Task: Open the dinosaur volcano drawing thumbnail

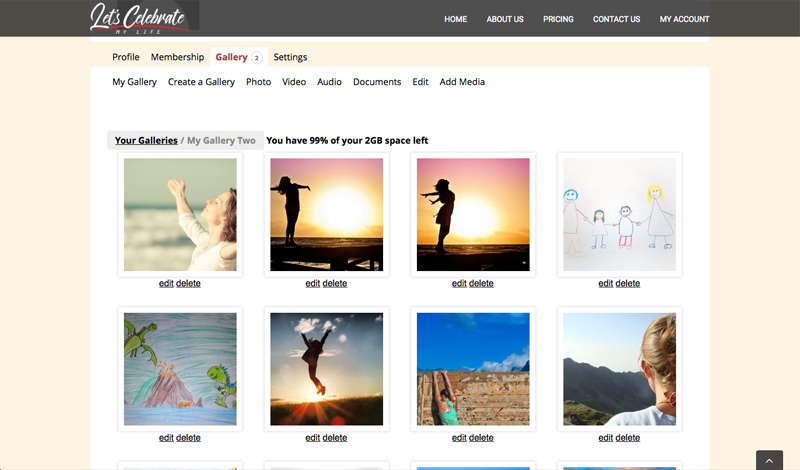Action: click(x=180, y=369)
